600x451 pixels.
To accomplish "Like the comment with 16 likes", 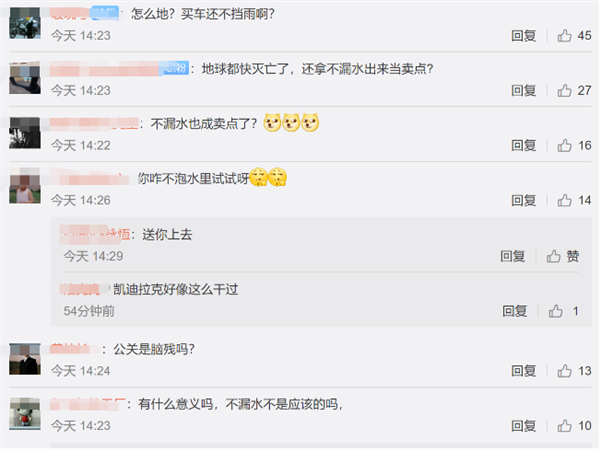I will 564,145.
